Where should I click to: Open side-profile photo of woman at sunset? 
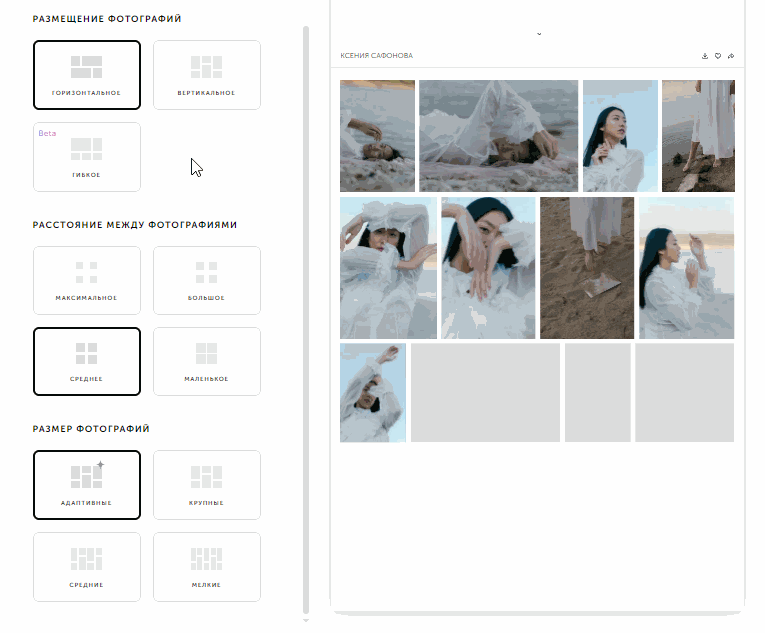(x=686, y=268)
